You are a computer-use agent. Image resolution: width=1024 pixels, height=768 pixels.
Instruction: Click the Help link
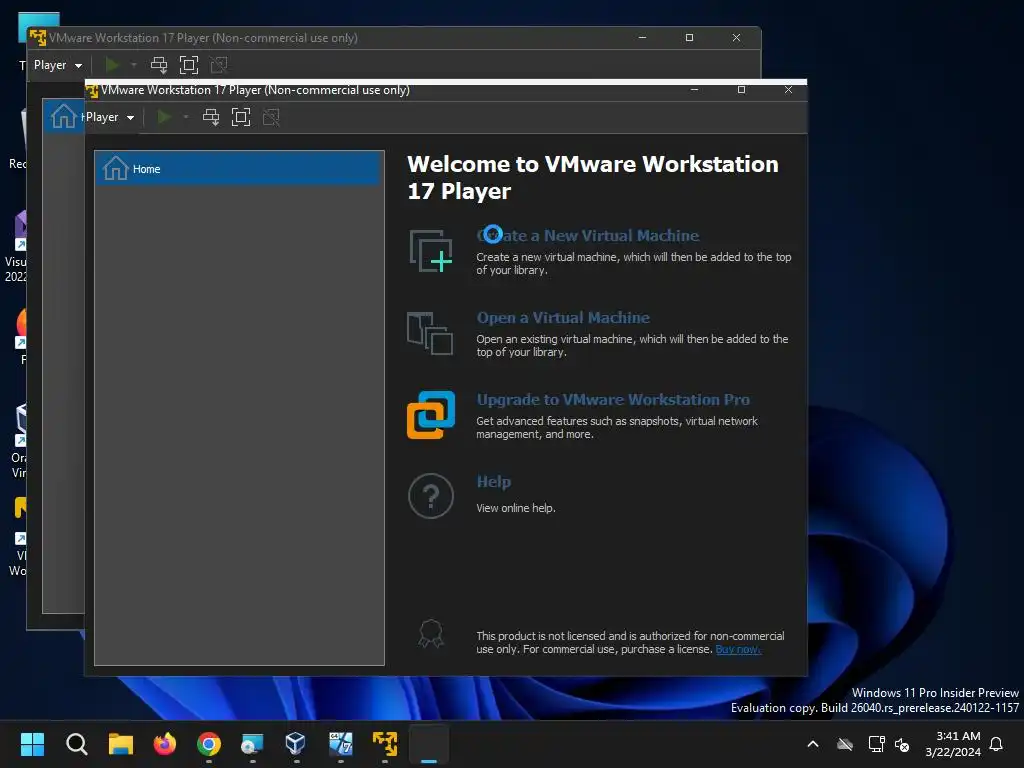tap(494, 482)
